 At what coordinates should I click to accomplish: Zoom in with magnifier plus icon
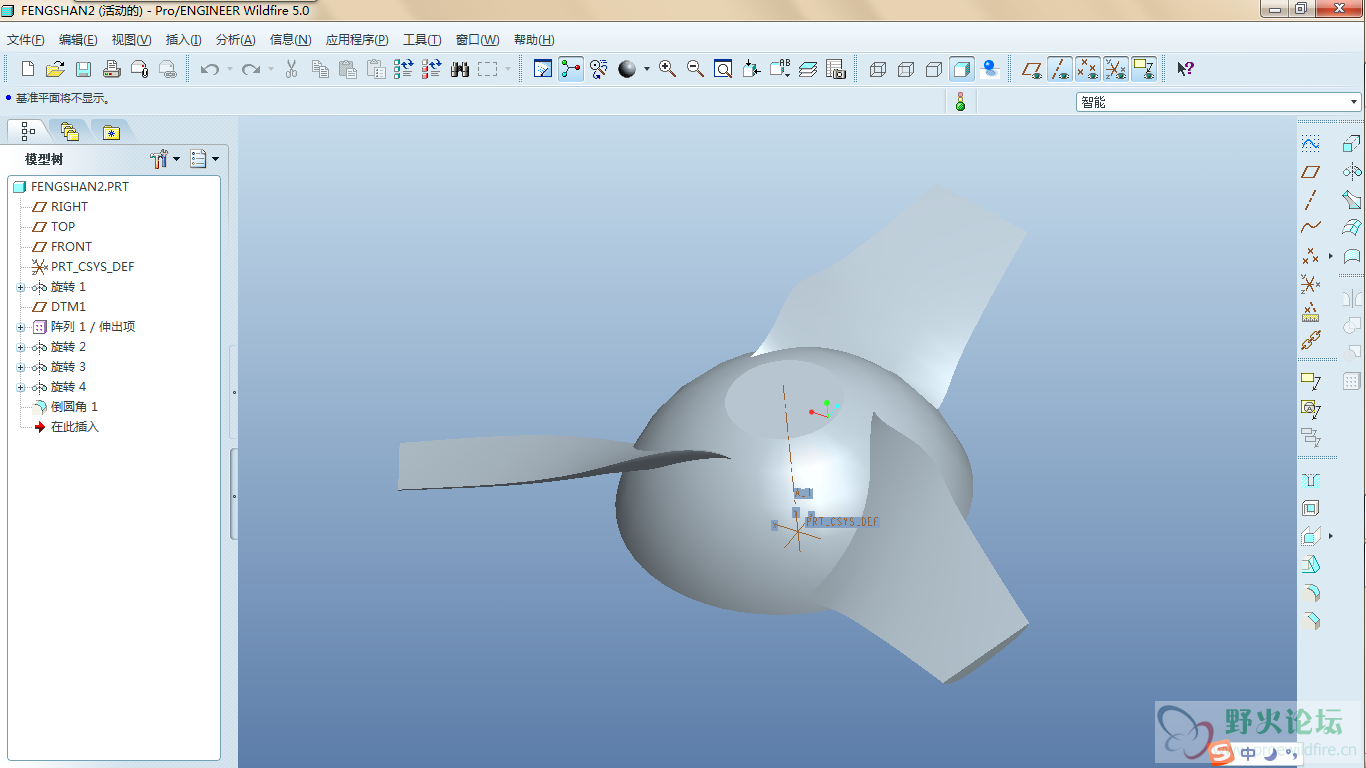click(667, 69)
